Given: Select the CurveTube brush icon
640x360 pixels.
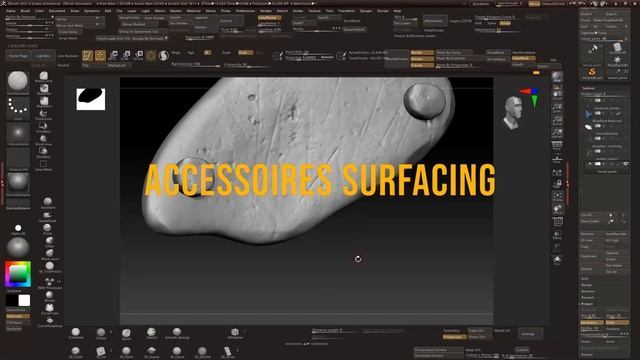Looking at the screenshot, I should 49,309.
